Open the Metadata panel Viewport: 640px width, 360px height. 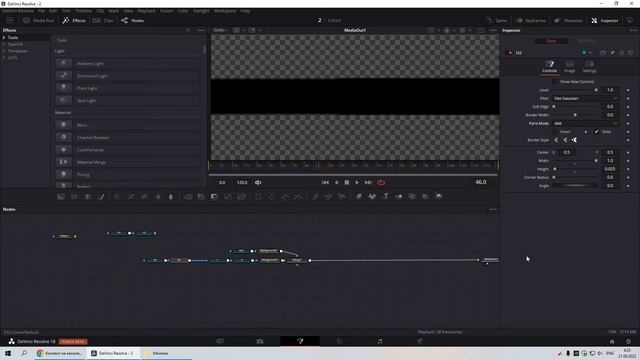tap(568, 20)
